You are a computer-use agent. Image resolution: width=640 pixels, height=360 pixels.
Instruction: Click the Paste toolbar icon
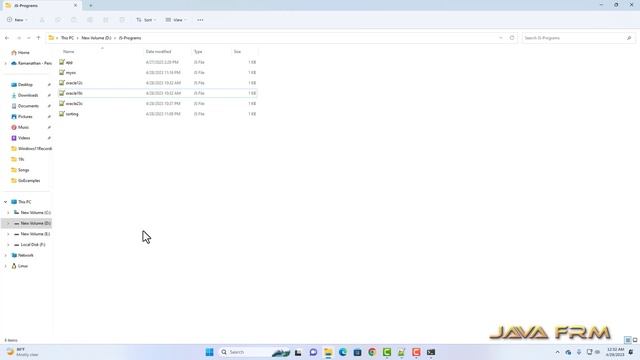pyautogui.click(x=74, y=20)
